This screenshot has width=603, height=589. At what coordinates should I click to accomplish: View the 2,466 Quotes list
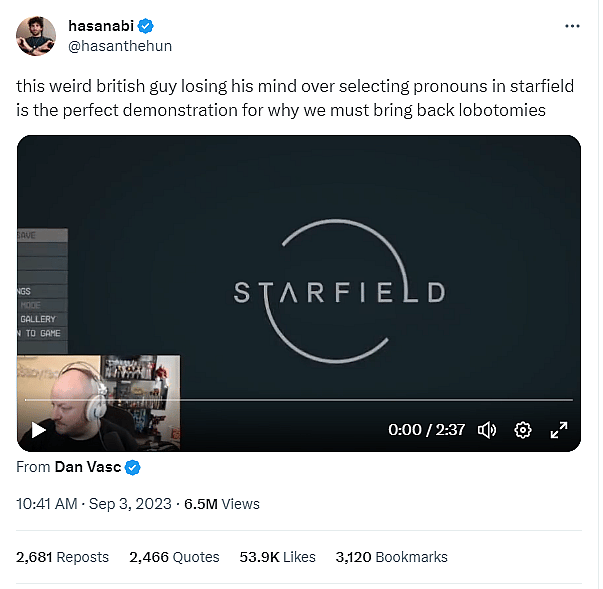click(172, 557)
